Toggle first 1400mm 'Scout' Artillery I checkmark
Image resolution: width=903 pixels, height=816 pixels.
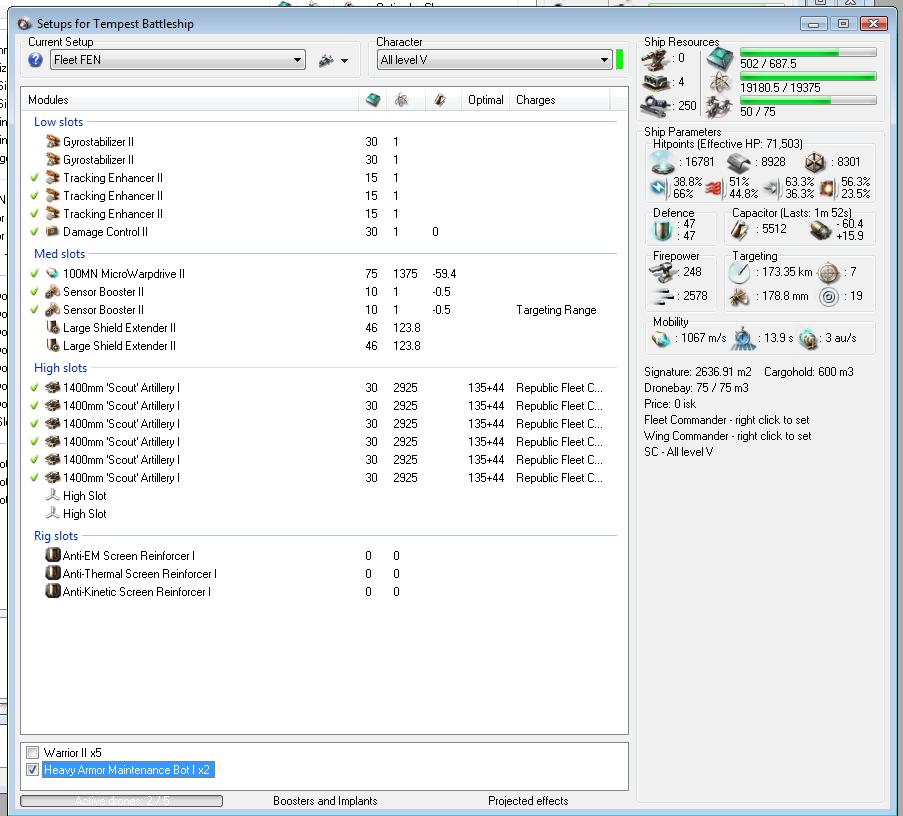point(35,388)
